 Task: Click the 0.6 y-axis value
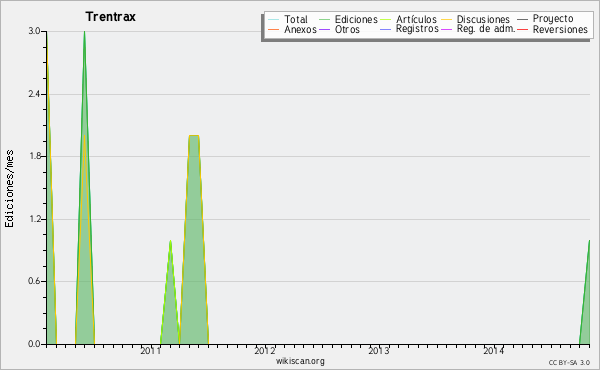click(x=34, y=281)
